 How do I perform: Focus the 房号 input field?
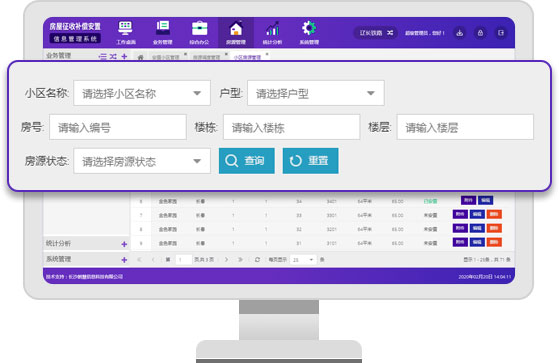coord(118,127)
